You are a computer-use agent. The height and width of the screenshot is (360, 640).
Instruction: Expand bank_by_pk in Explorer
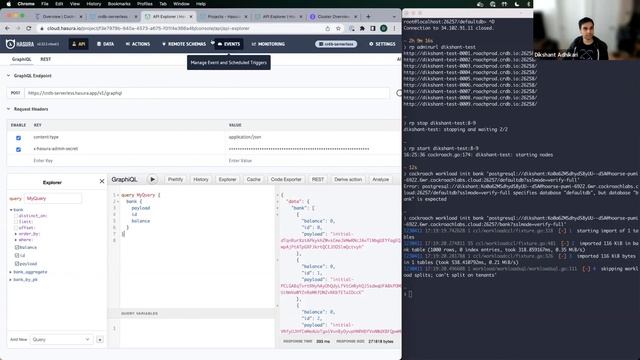pos(11,280)
